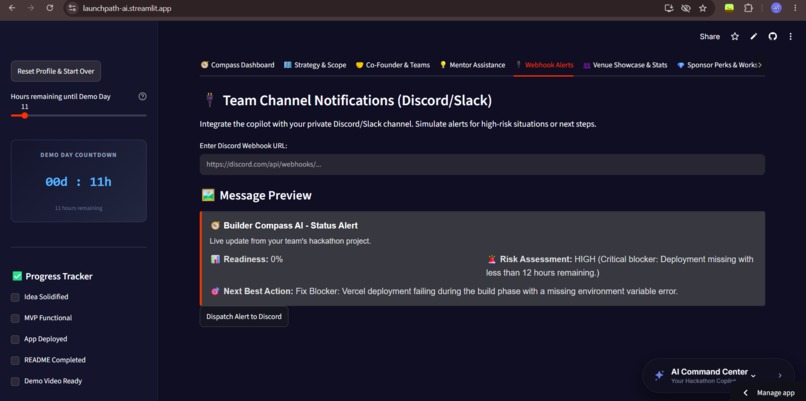This screenshot has width=806, height=401.
Task: Expand the AI Command Center dropdown
Action: [753, 376]
